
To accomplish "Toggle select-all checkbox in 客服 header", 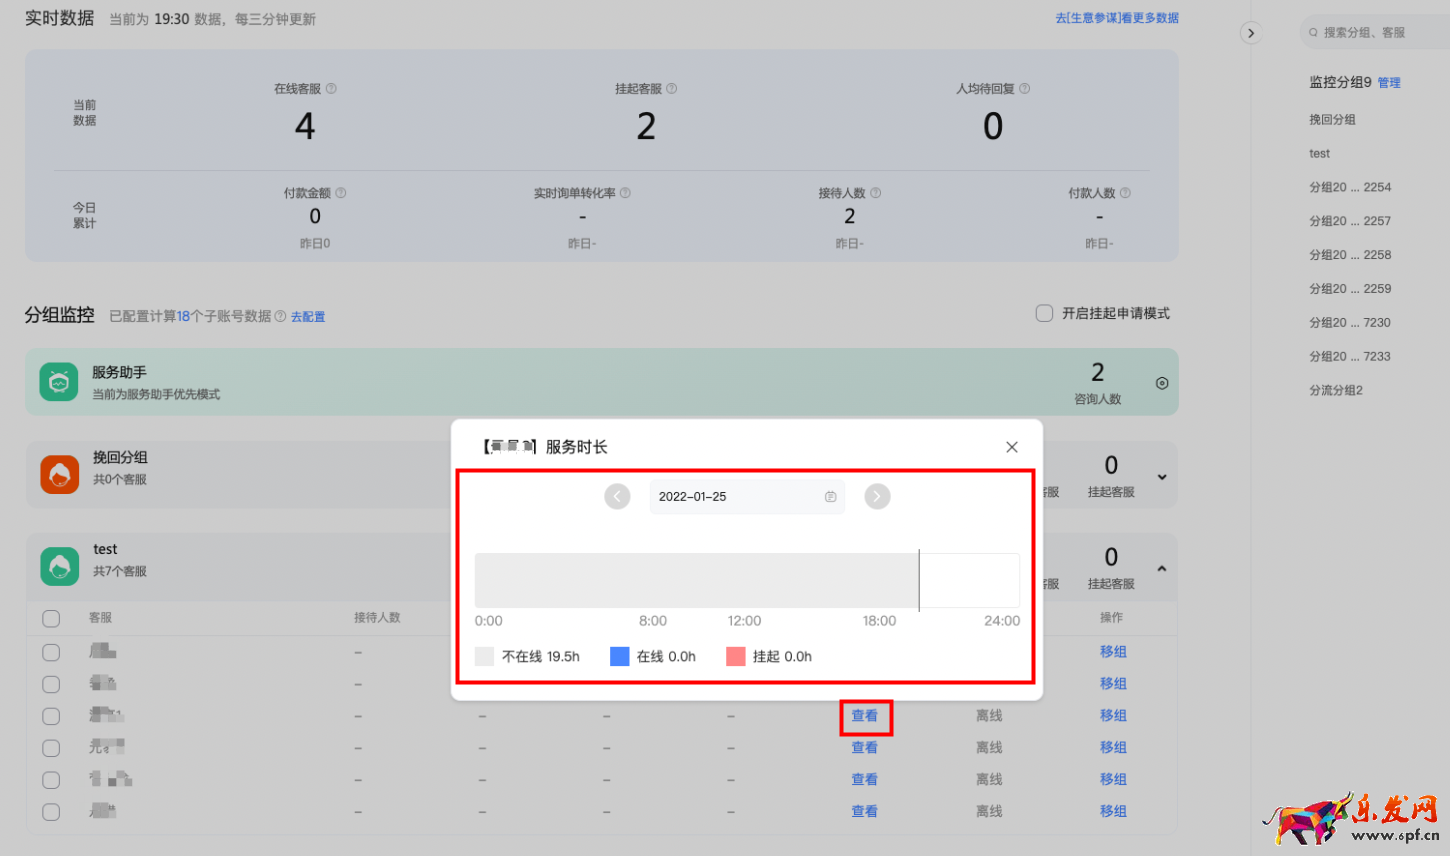I will [51, 618].
